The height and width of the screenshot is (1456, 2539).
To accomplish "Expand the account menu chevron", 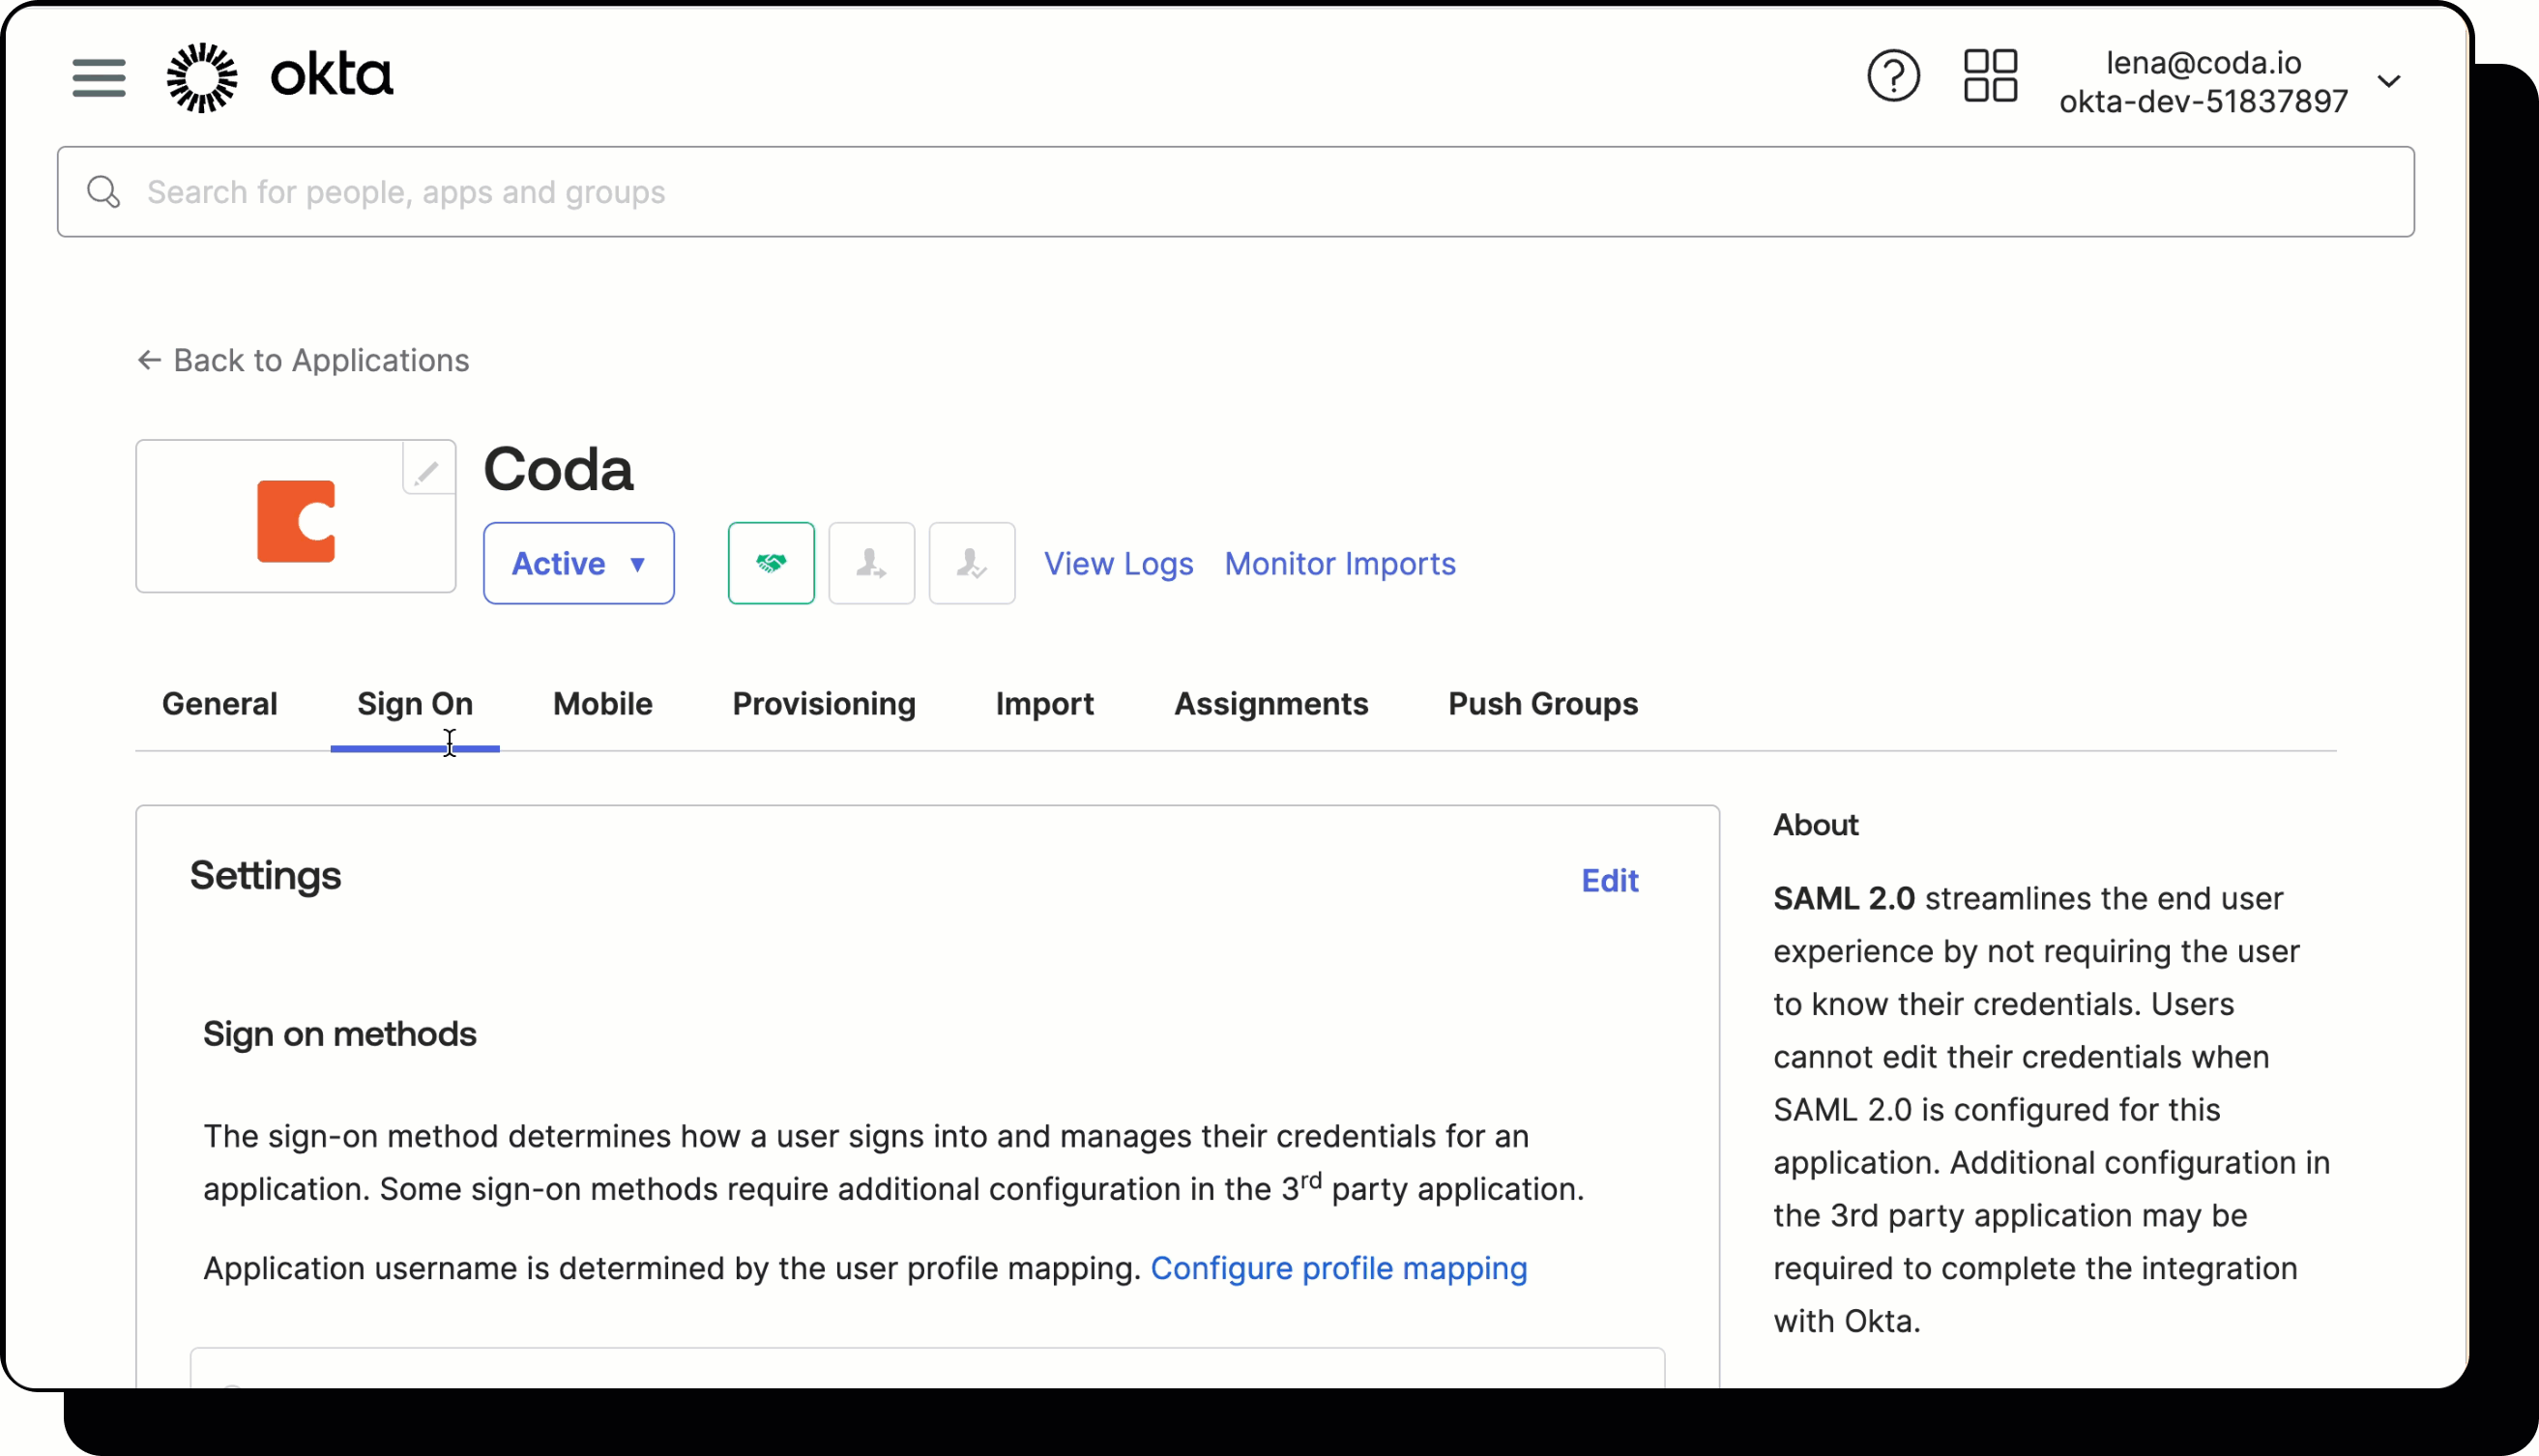I will [x=2391, y=81].
